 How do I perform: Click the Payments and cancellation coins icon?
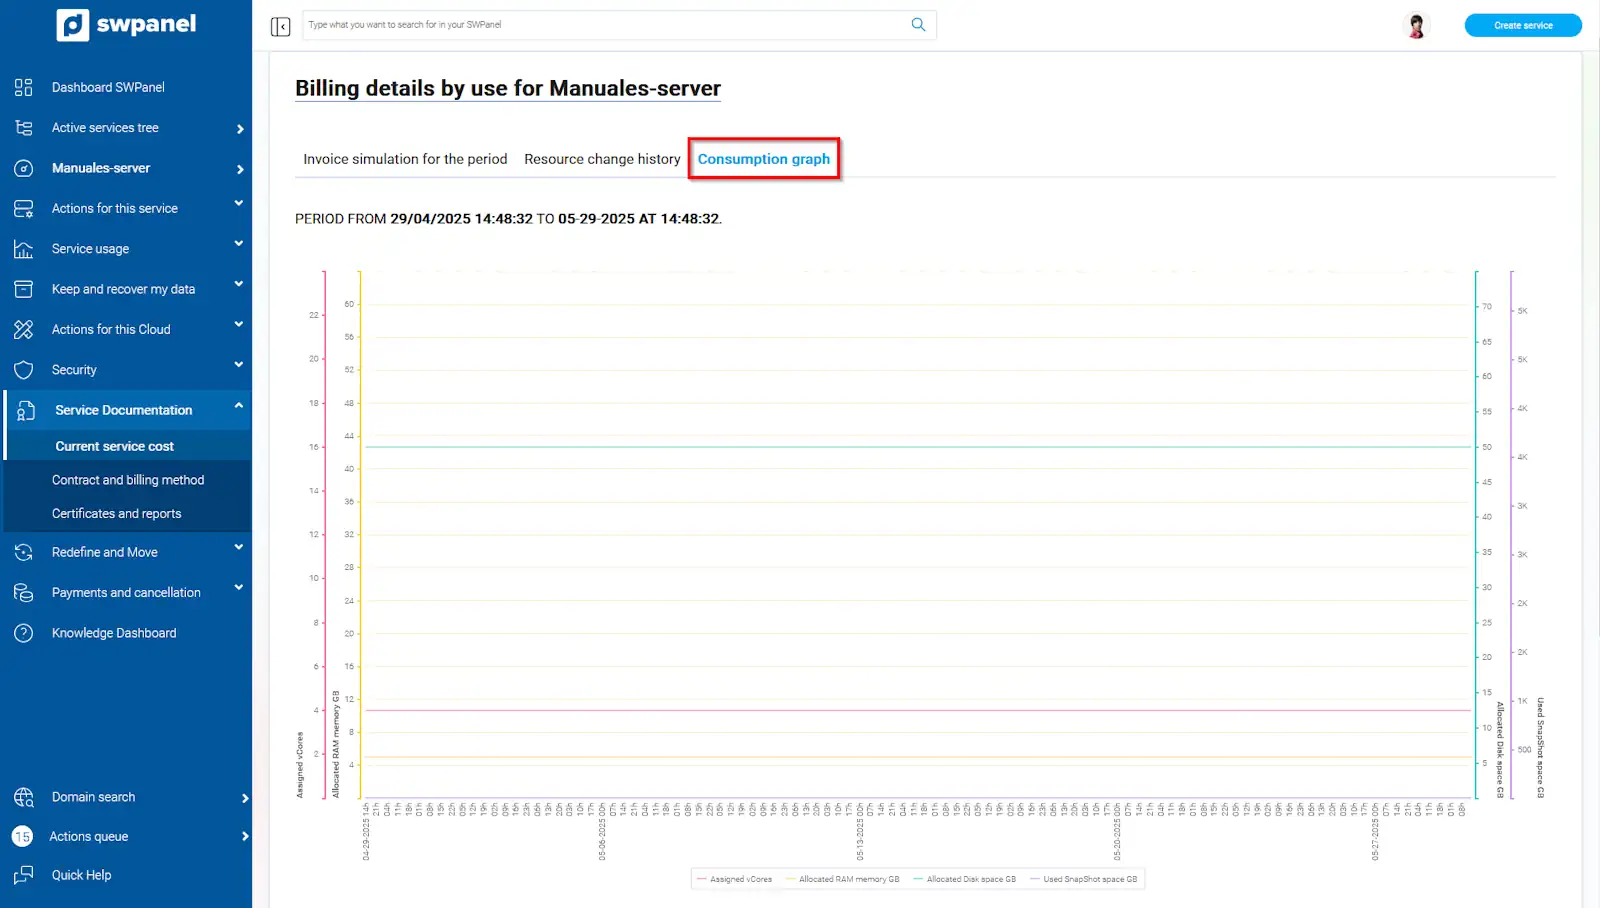pyautogui.click(x=24, y=593)
